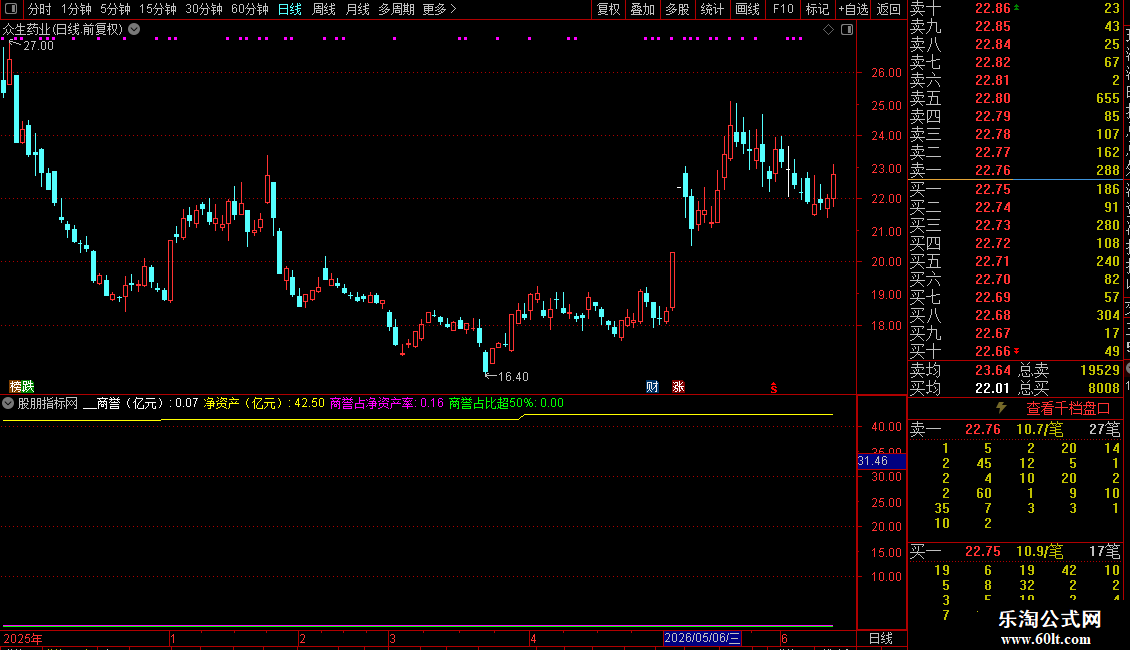
Task: Click the 日线 label at bottom right
Action: pyautogui.click(x=881, y=638)
